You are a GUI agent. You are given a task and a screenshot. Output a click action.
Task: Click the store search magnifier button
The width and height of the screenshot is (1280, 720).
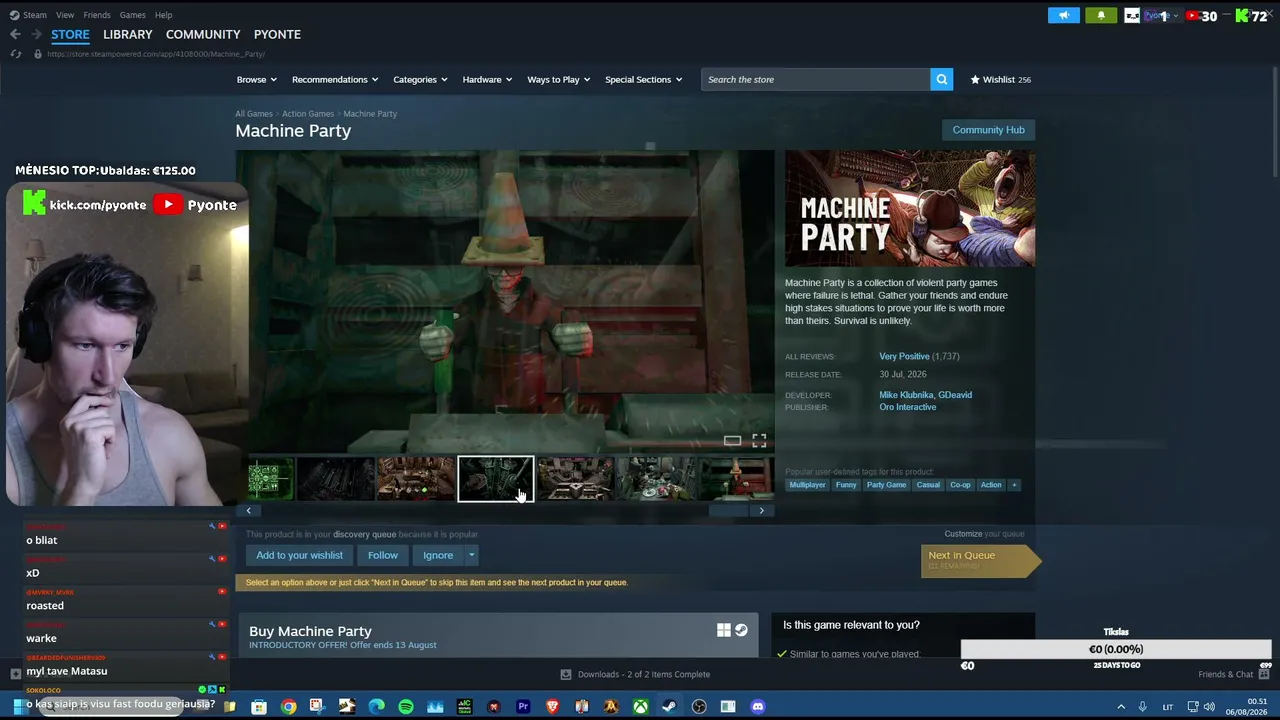click(941, 79)
